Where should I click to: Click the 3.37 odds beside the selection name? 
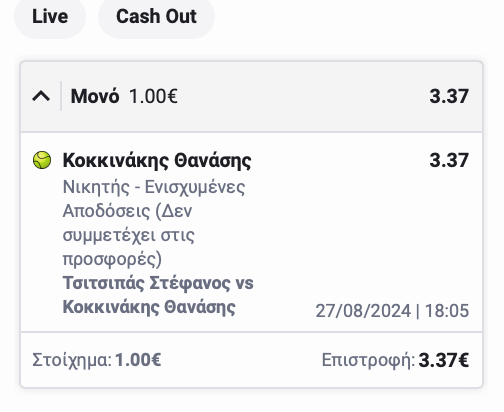click(x=449, y=160)
